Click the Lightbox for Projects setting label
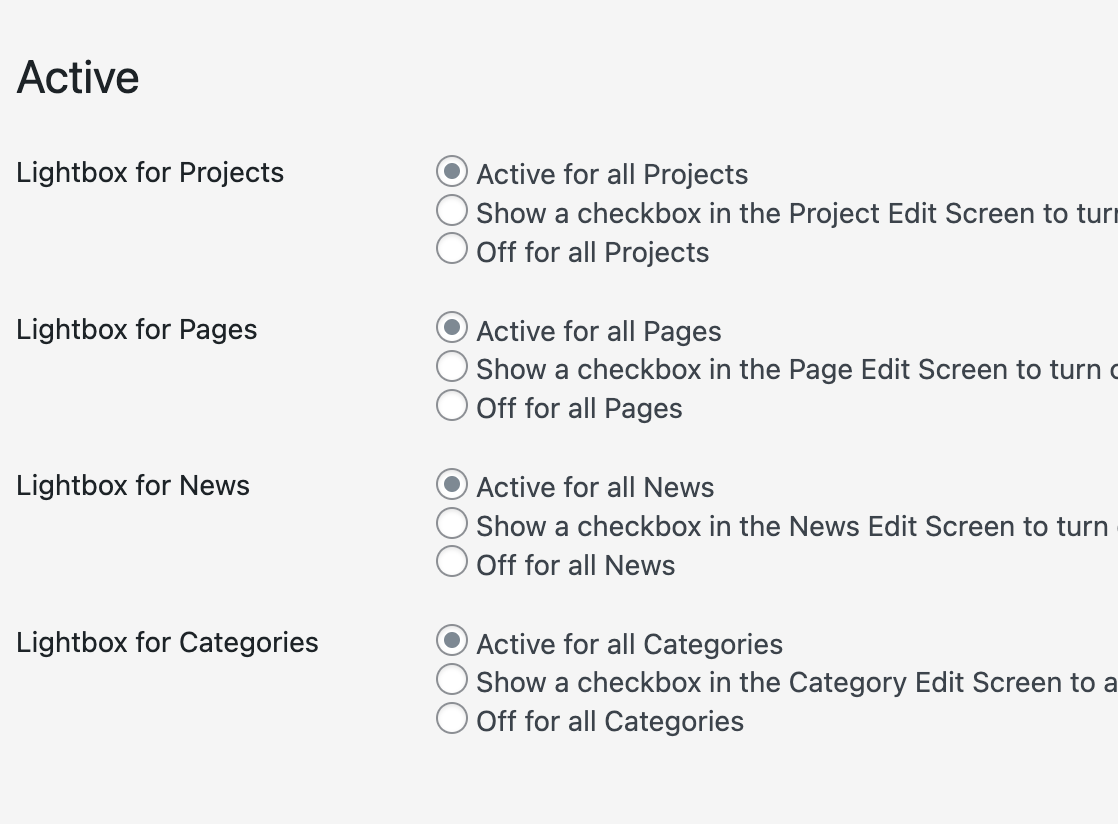The width and height of the screenshot is (1118, 824). (x=150, y=172)
